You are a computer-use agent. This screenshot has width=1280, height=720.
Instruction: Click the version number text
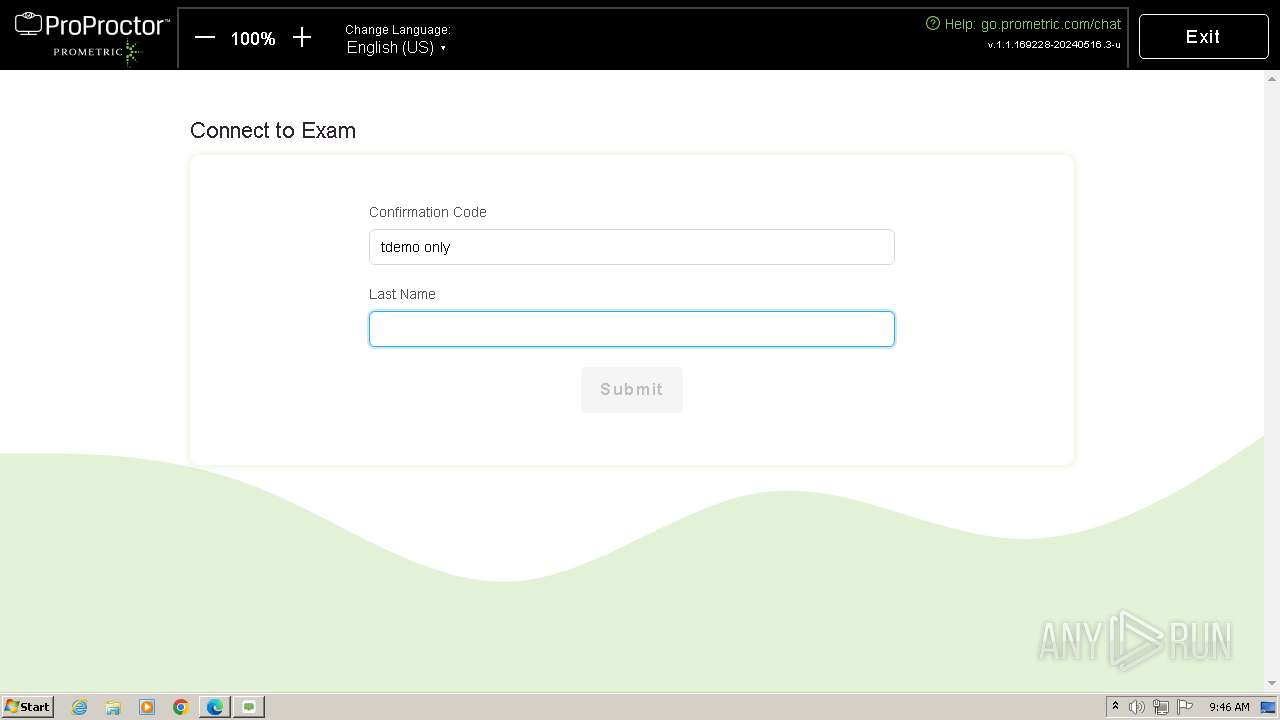(1054, 45)
